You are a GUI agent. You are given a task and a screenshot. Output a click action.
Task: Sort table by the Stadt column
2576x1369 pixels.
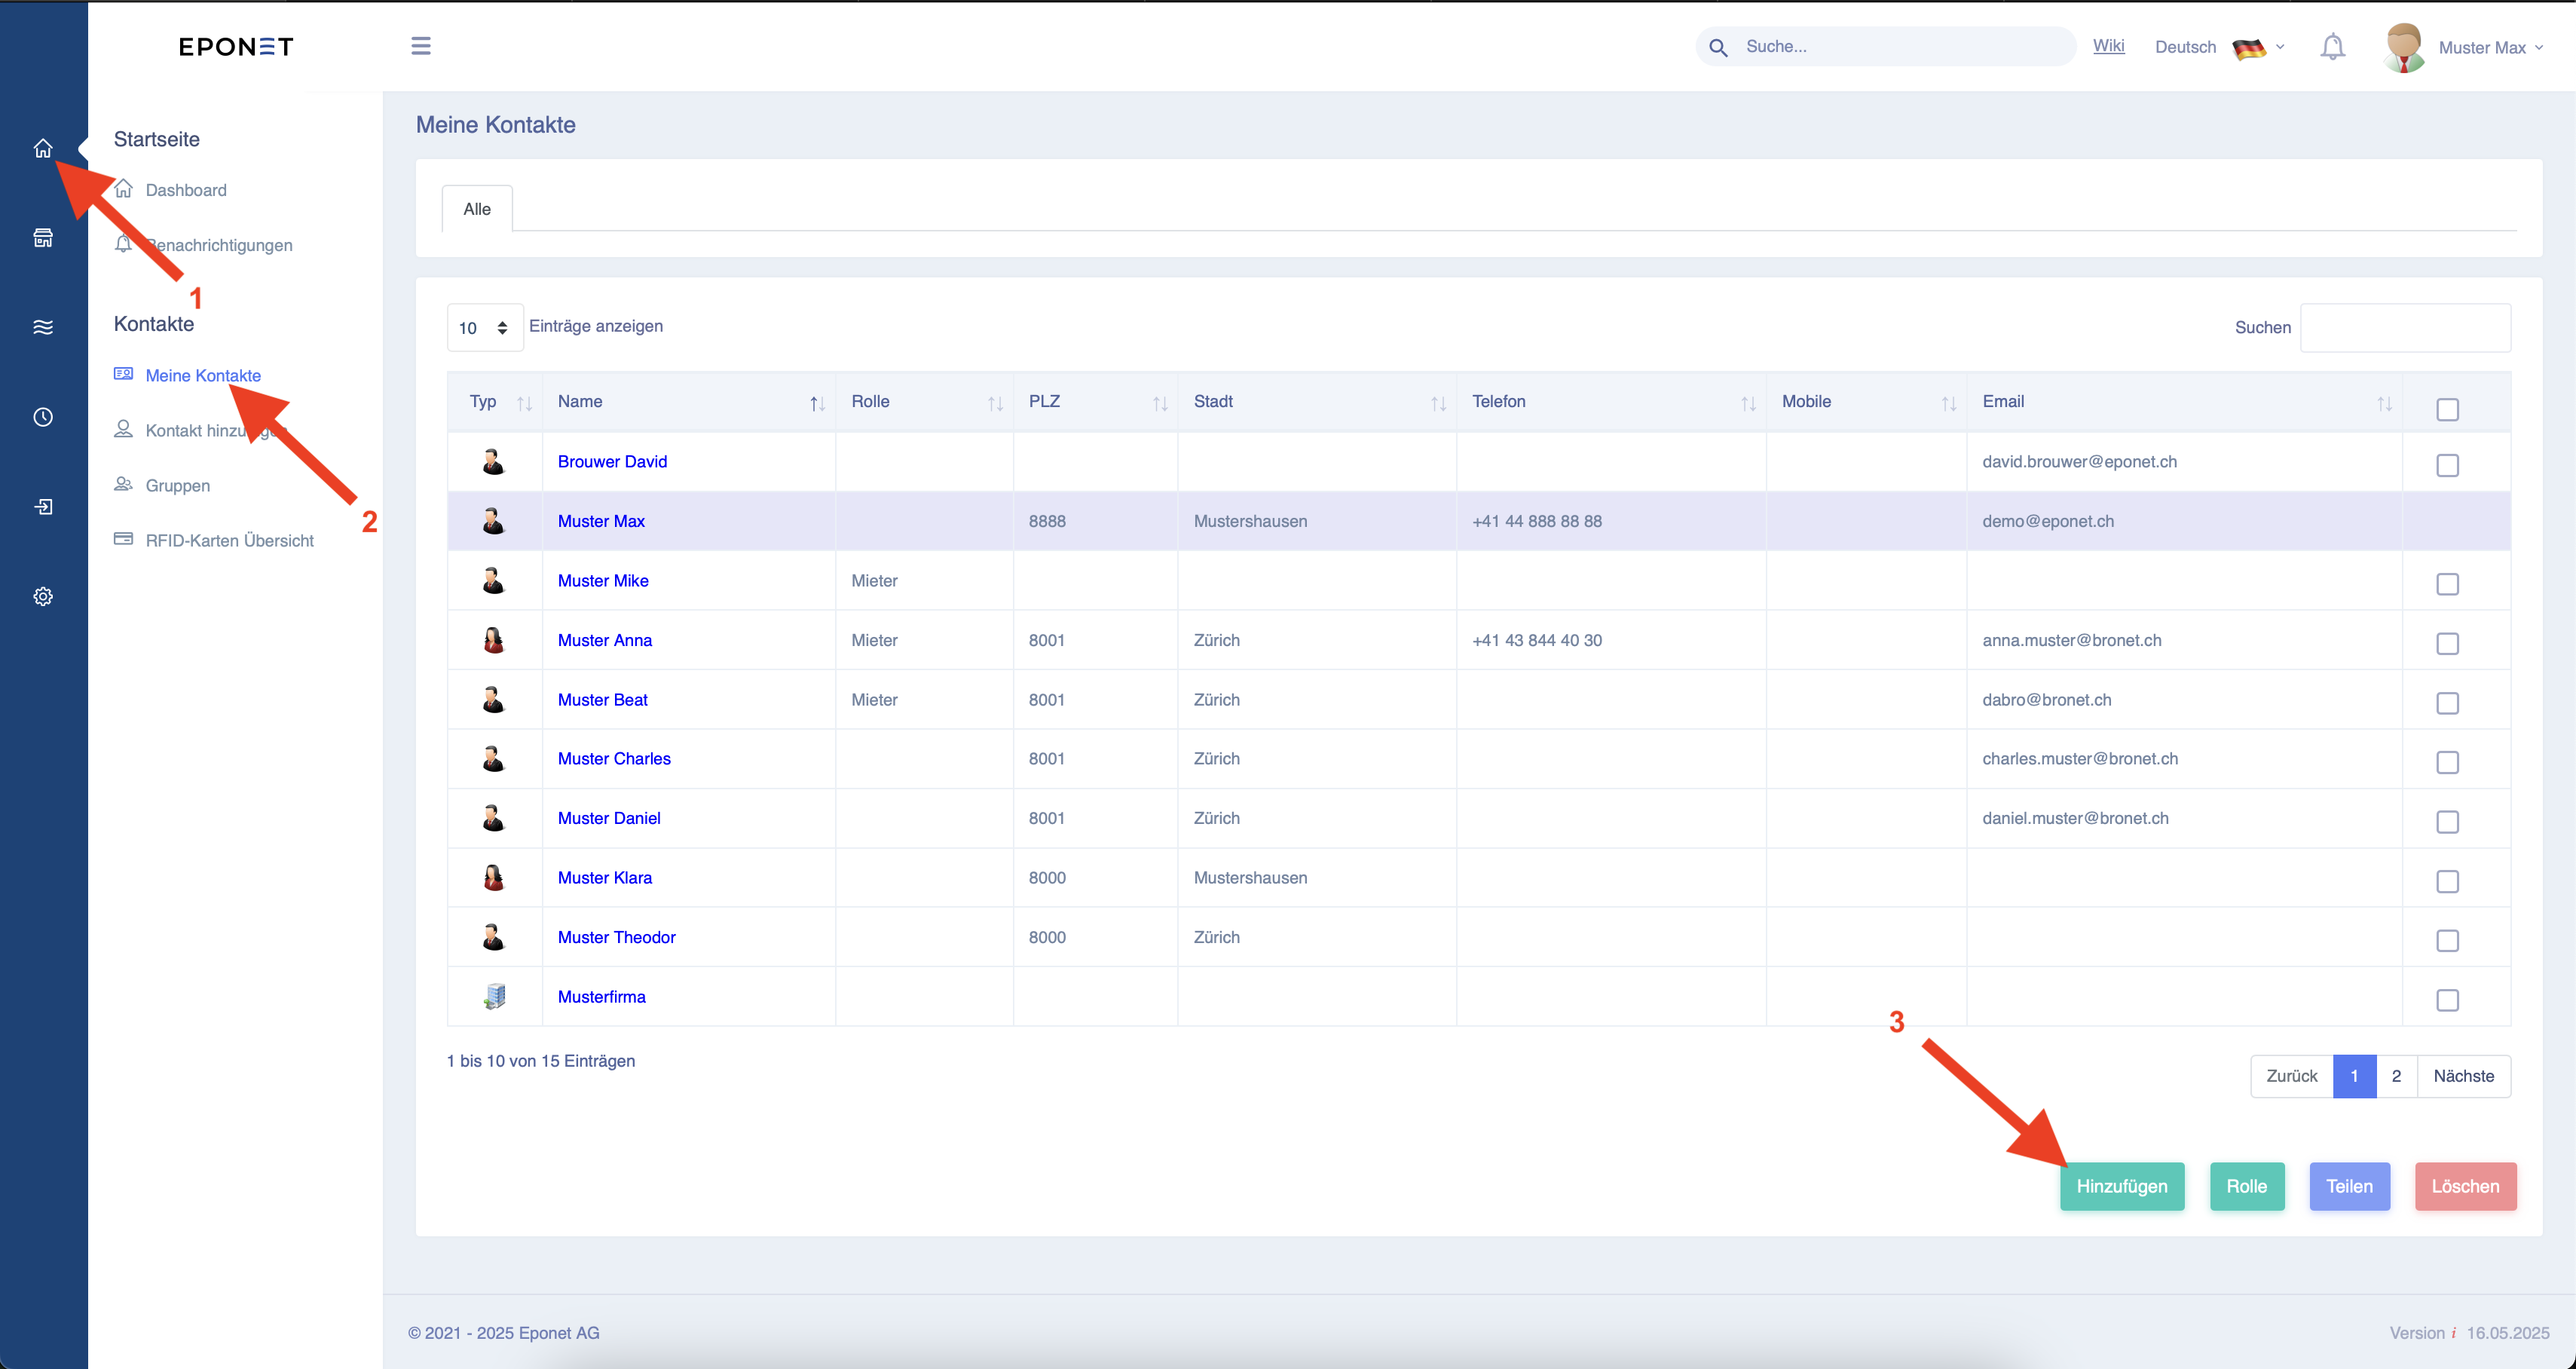tap(1317, 402)
